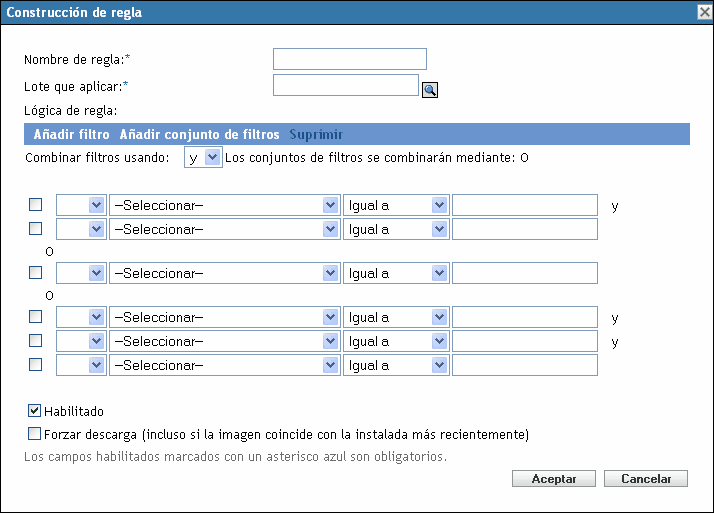Close the Construcción de regla dialog
The height and width of the screenshot is (514, 714).
tap(704, 12)
